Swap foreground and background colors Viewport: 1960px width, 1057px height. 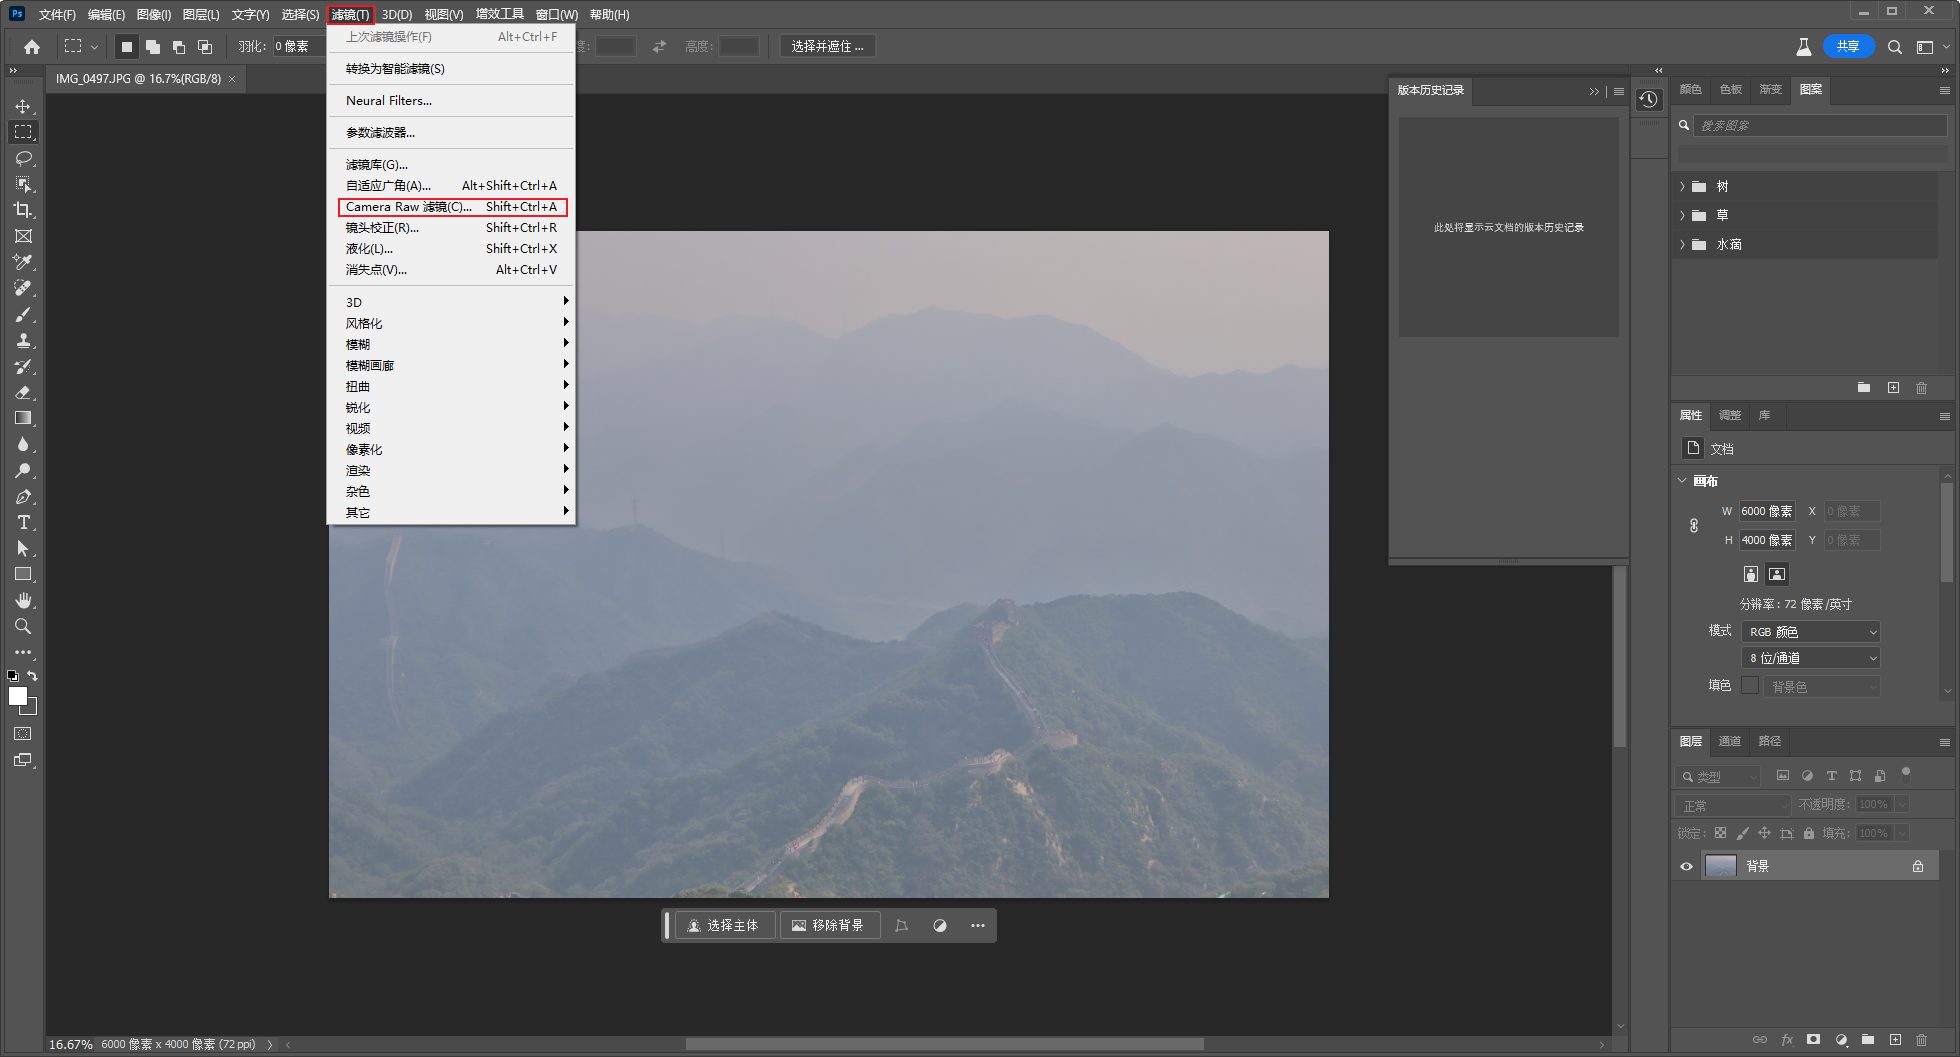(x=32, y=676)
